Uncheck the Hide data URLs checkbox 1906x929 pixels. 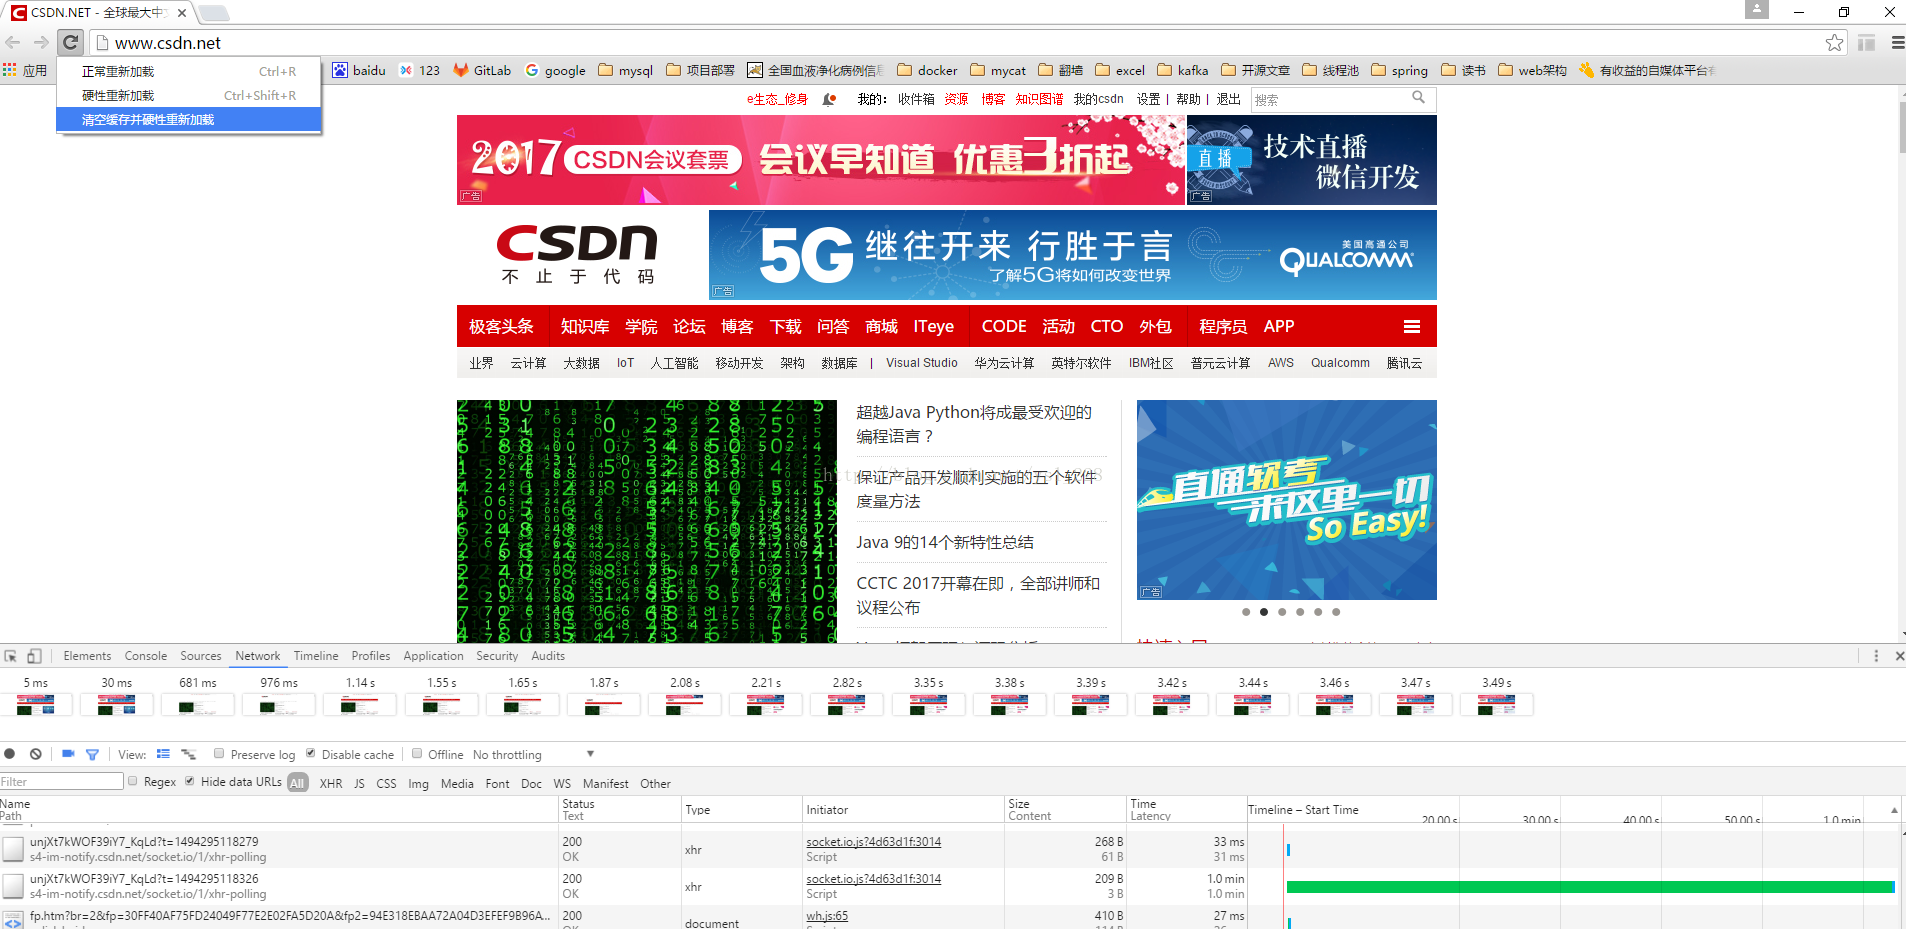pyautogui.click(x=190, y=782)
